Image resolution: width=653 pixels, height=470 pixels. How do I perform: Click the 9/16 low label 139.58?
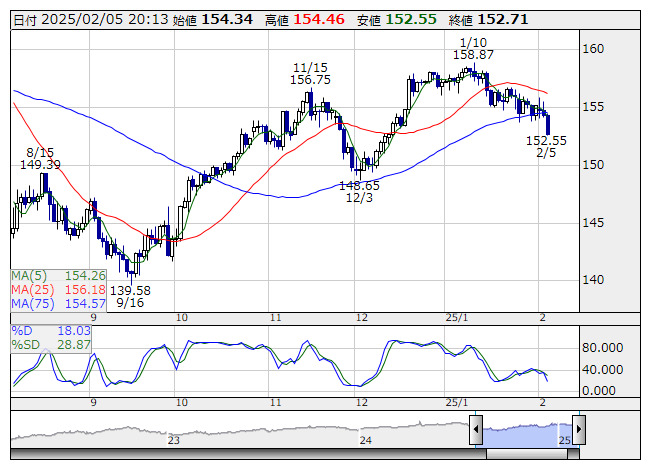131,290
